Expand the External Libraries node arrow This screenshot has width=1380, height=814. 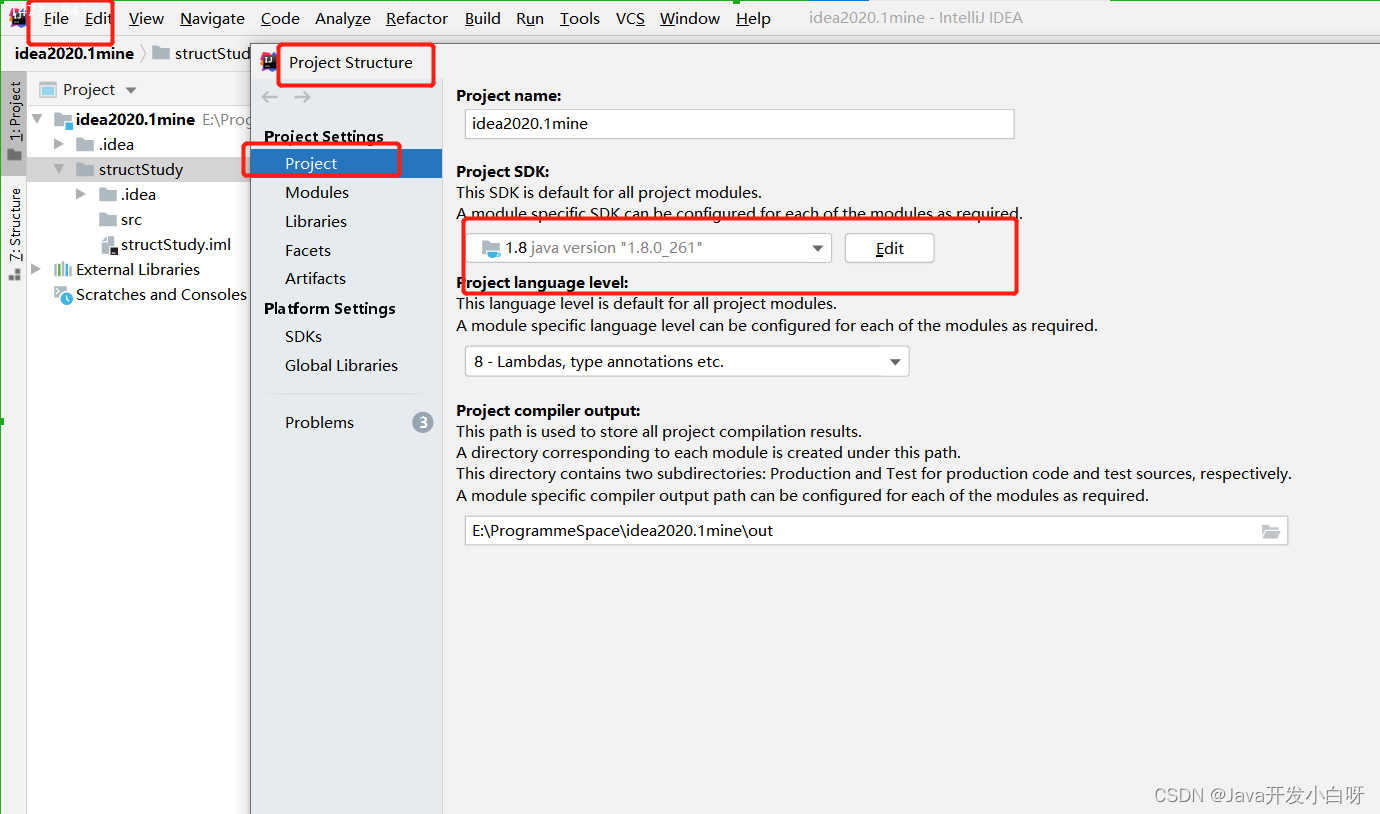36,269
